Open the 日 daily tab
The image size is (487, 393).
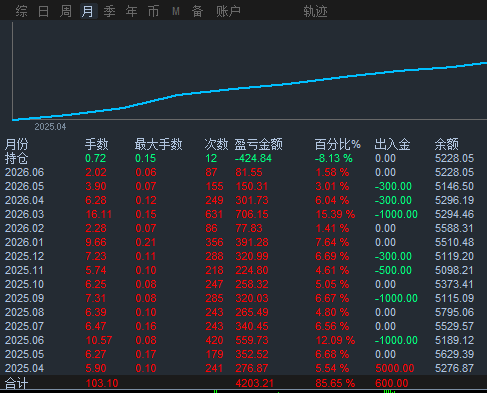pyautogui.click(x=44, y=12)
